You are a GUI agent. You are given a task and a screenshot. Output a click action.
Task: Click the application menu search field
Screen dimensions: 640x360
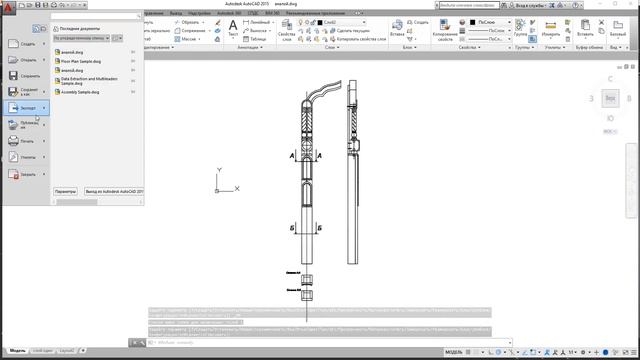96,16
